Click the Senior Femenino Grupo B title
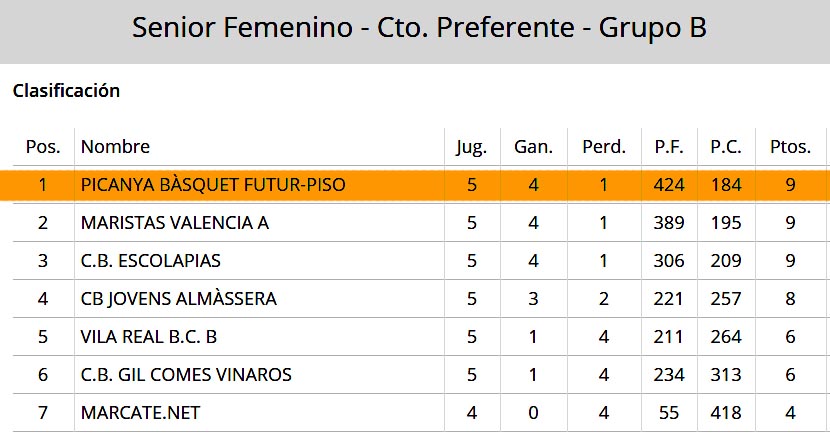The height and width of the screenshot is (443, 830). 419,28
